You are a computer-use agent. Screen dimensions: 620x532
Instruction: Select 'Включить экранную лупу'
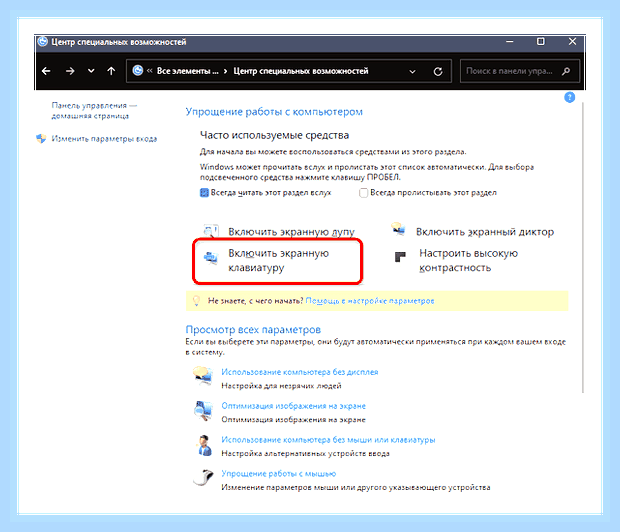[x=291, y=232]
